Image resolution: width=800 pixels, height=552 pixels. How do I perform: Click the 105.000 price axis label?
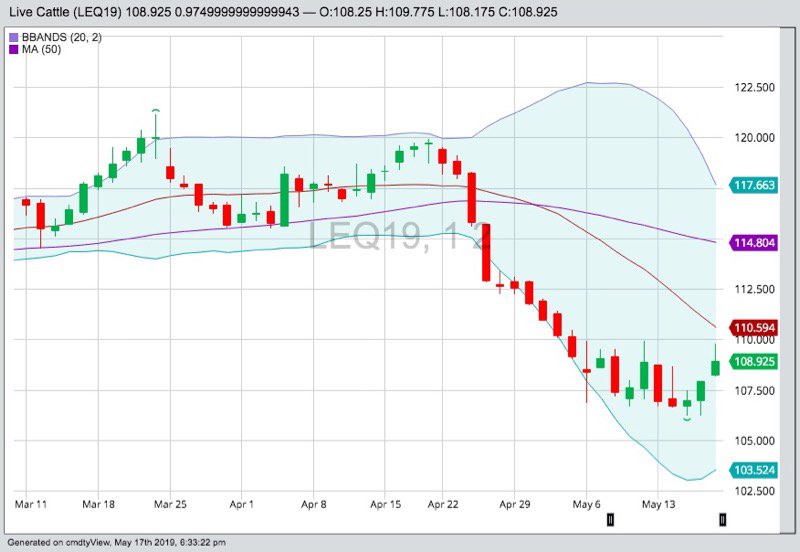[754, 441]
